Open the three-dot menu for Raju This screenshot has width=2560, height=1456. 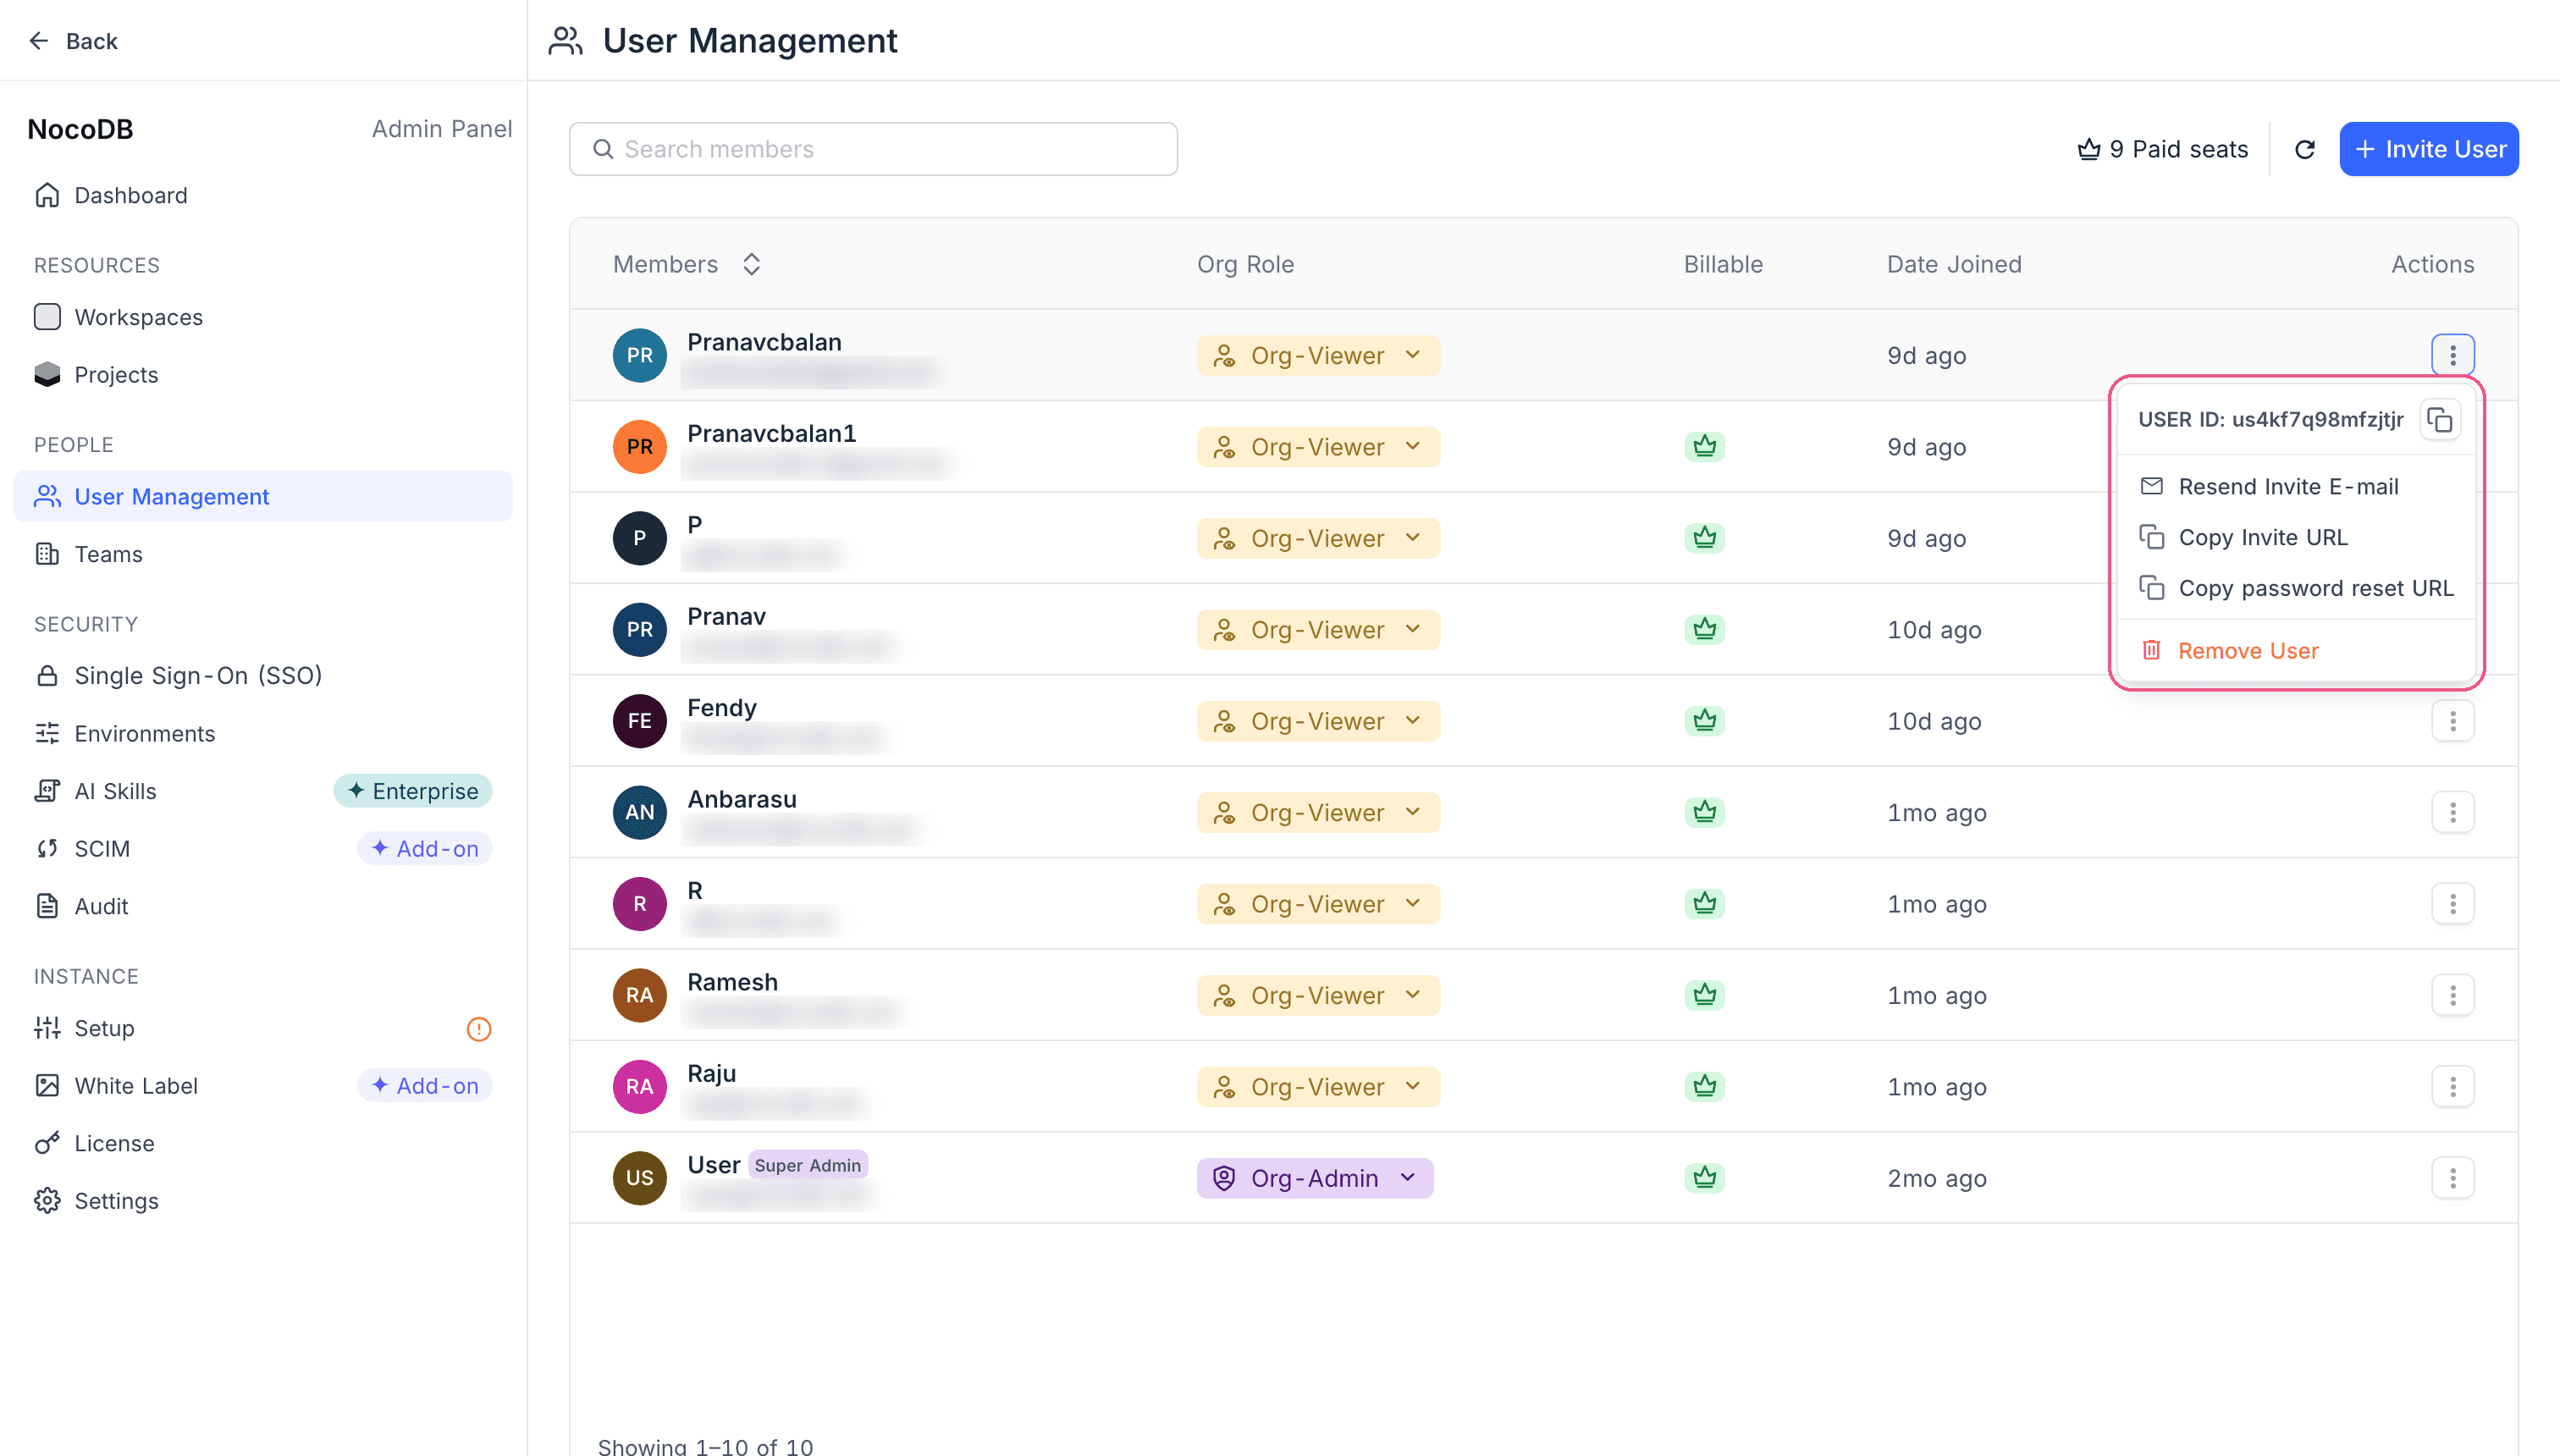coord(2452,1087)
